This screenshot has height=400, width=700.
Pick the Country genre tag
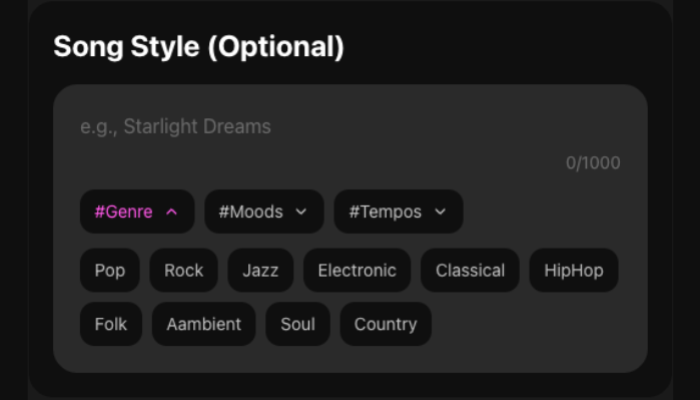pyautogui.click(x=385, y=324)
